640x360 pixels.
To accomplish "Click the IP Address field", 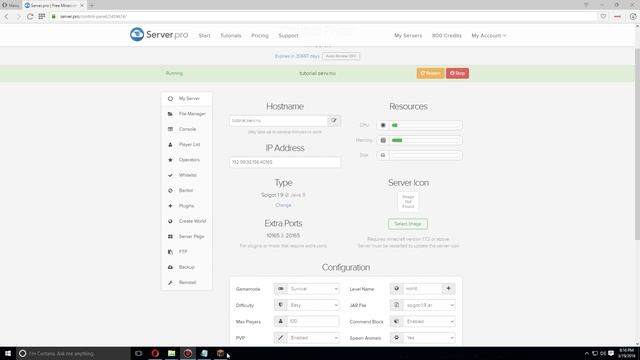I will 285,162.
